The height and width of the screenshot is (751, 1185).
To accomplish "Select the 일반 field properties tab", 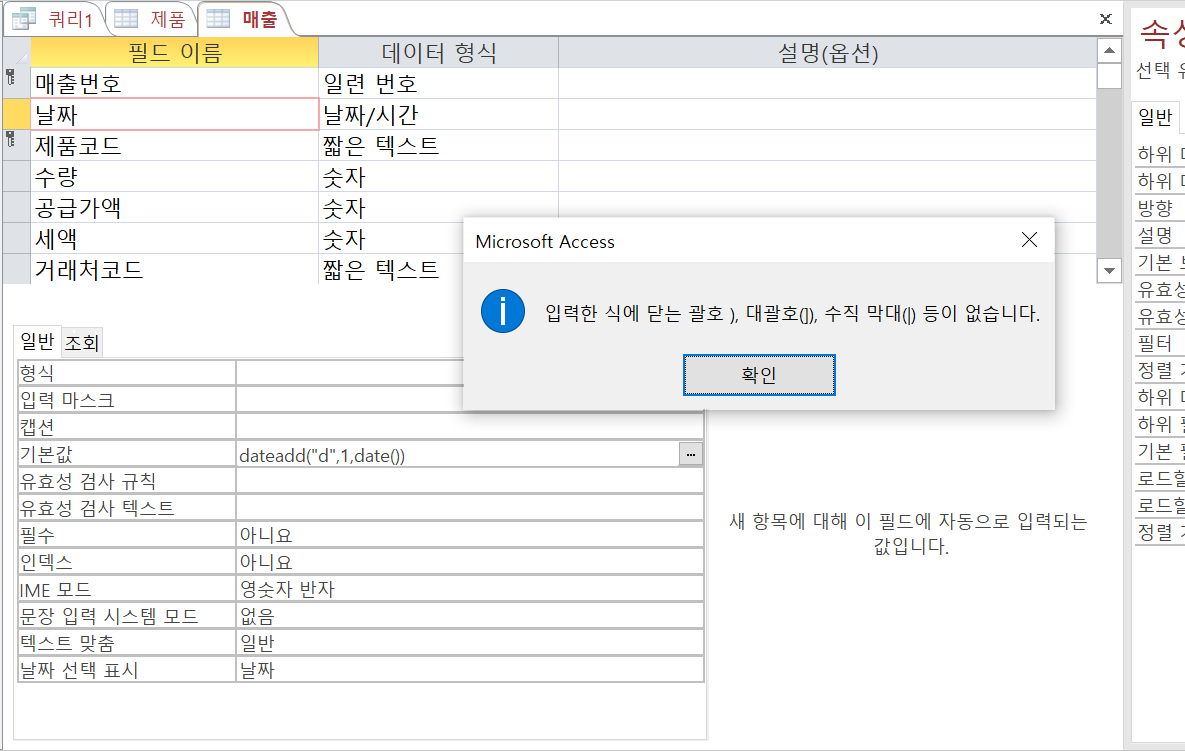I will point(38,342).
